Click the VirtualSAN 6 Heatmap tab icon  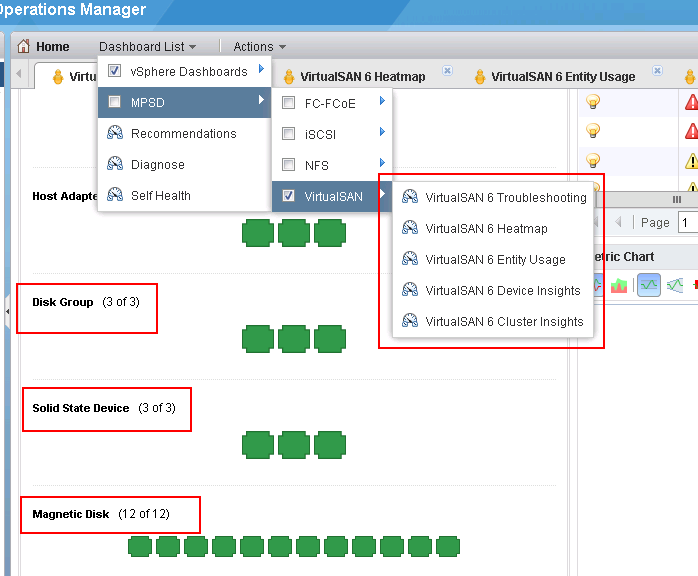click(289, 77)
